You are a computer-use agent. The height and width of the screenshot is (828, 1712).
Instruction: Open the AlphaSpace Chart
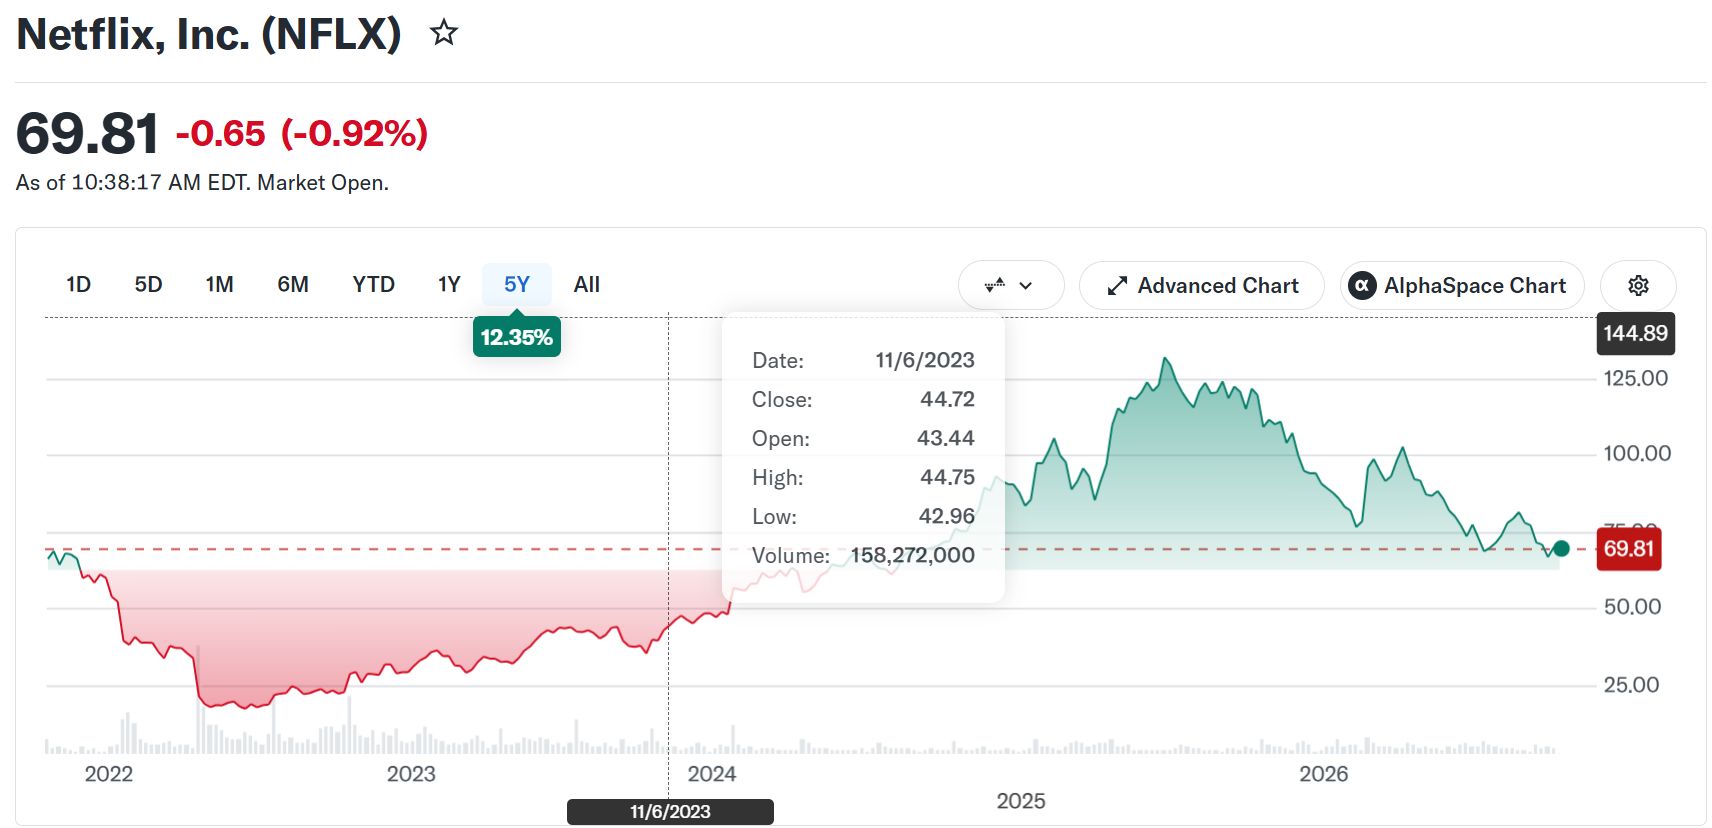(x=1462, y=286)
